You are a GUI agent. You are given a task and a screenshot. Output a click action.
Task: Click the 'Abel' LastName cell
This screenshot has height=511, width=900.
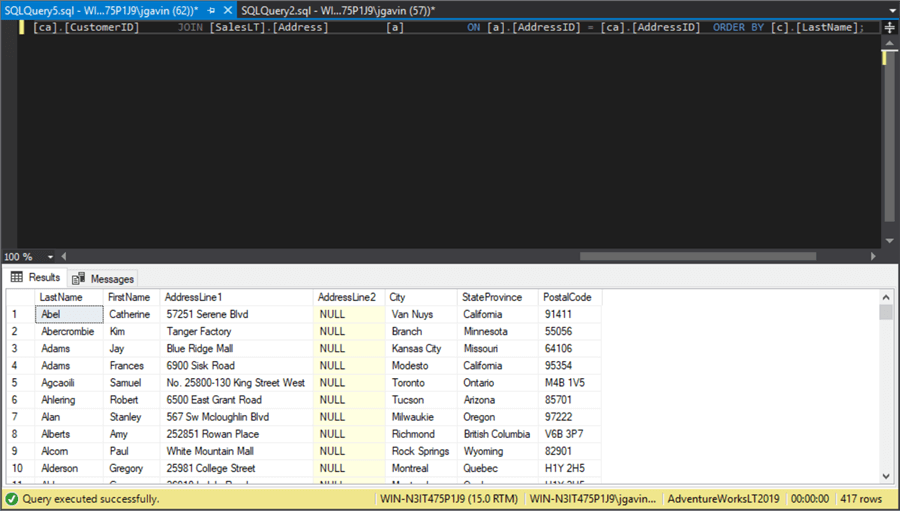coord(69,314)
